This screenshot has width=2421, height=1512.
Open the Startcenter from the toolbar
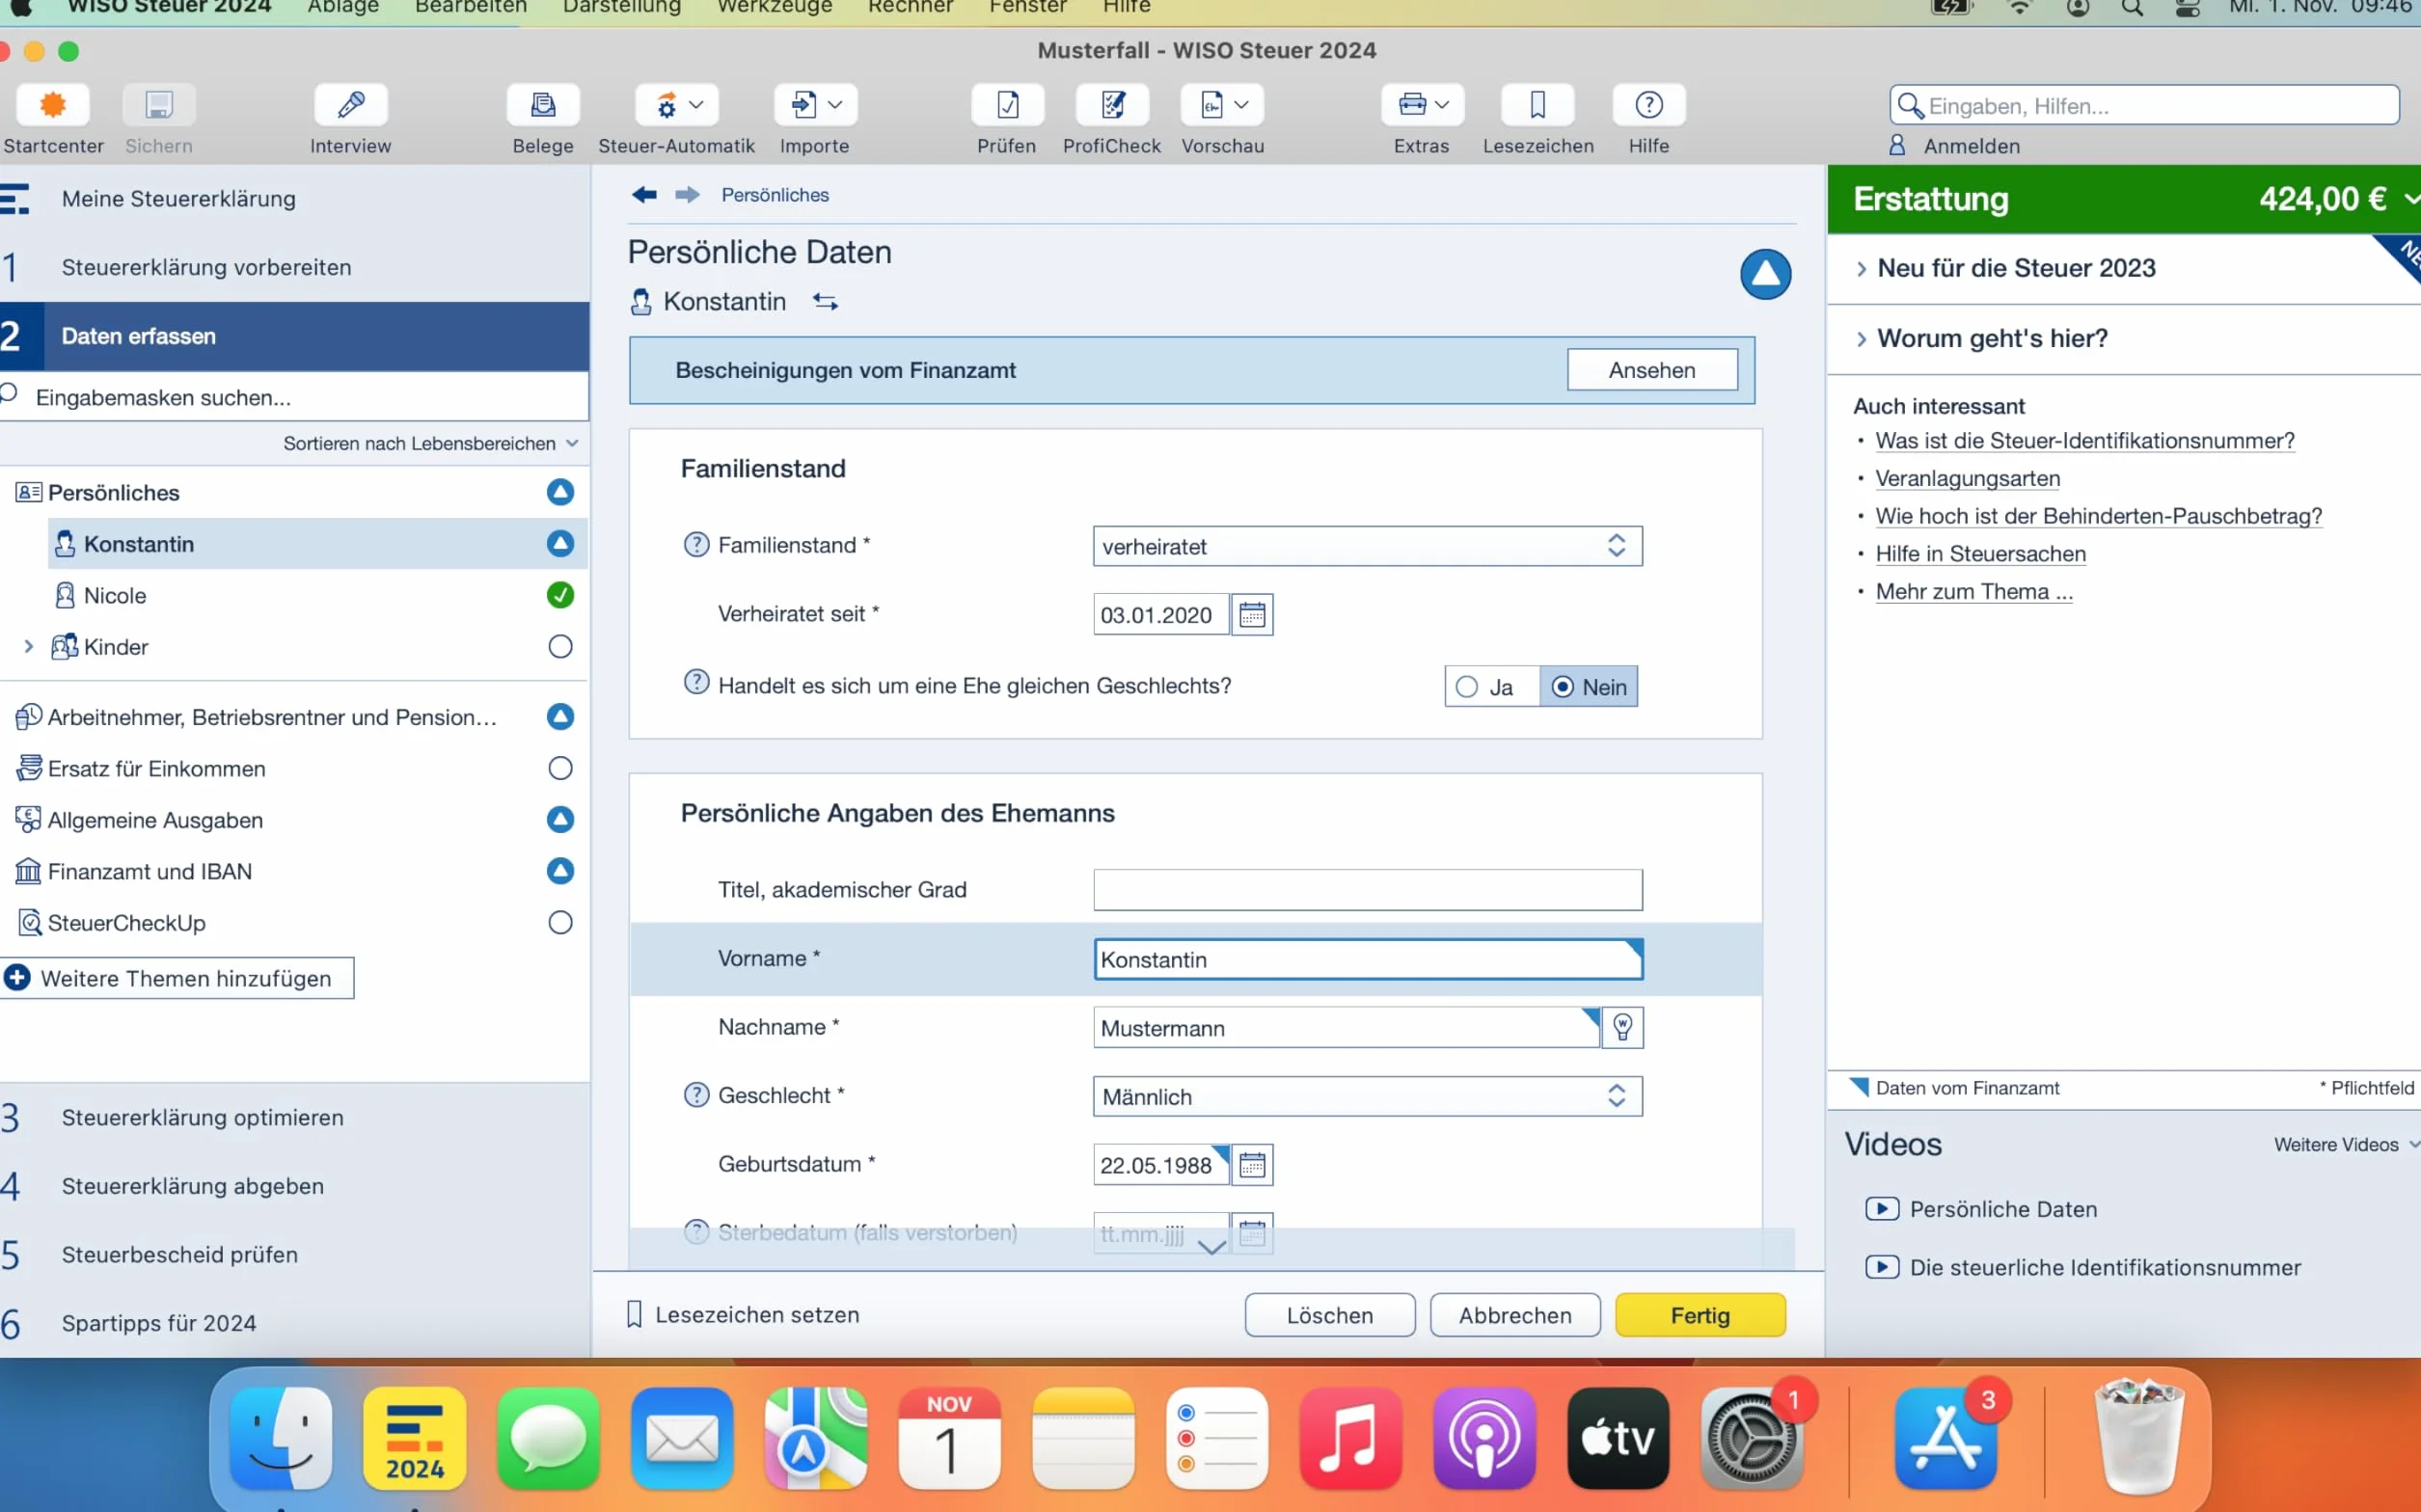click(53, 119)
